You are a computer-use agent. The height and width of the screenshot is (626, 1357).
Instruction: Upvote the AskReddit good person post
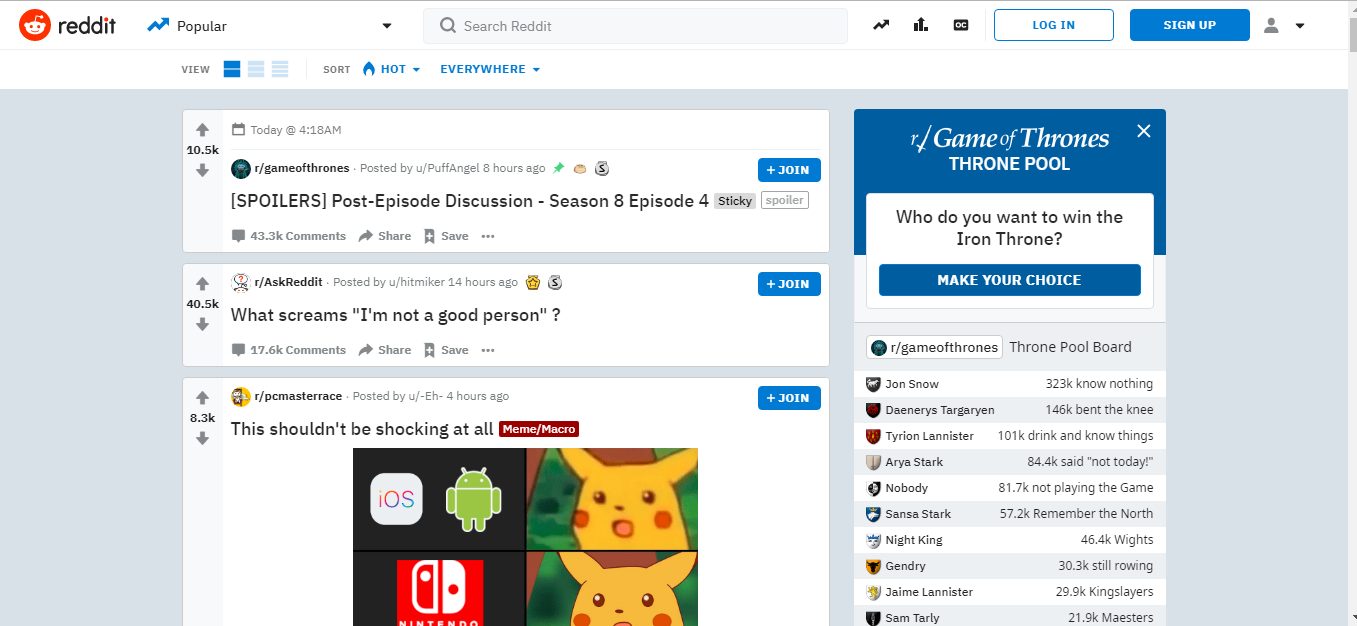tap(202, 284)
